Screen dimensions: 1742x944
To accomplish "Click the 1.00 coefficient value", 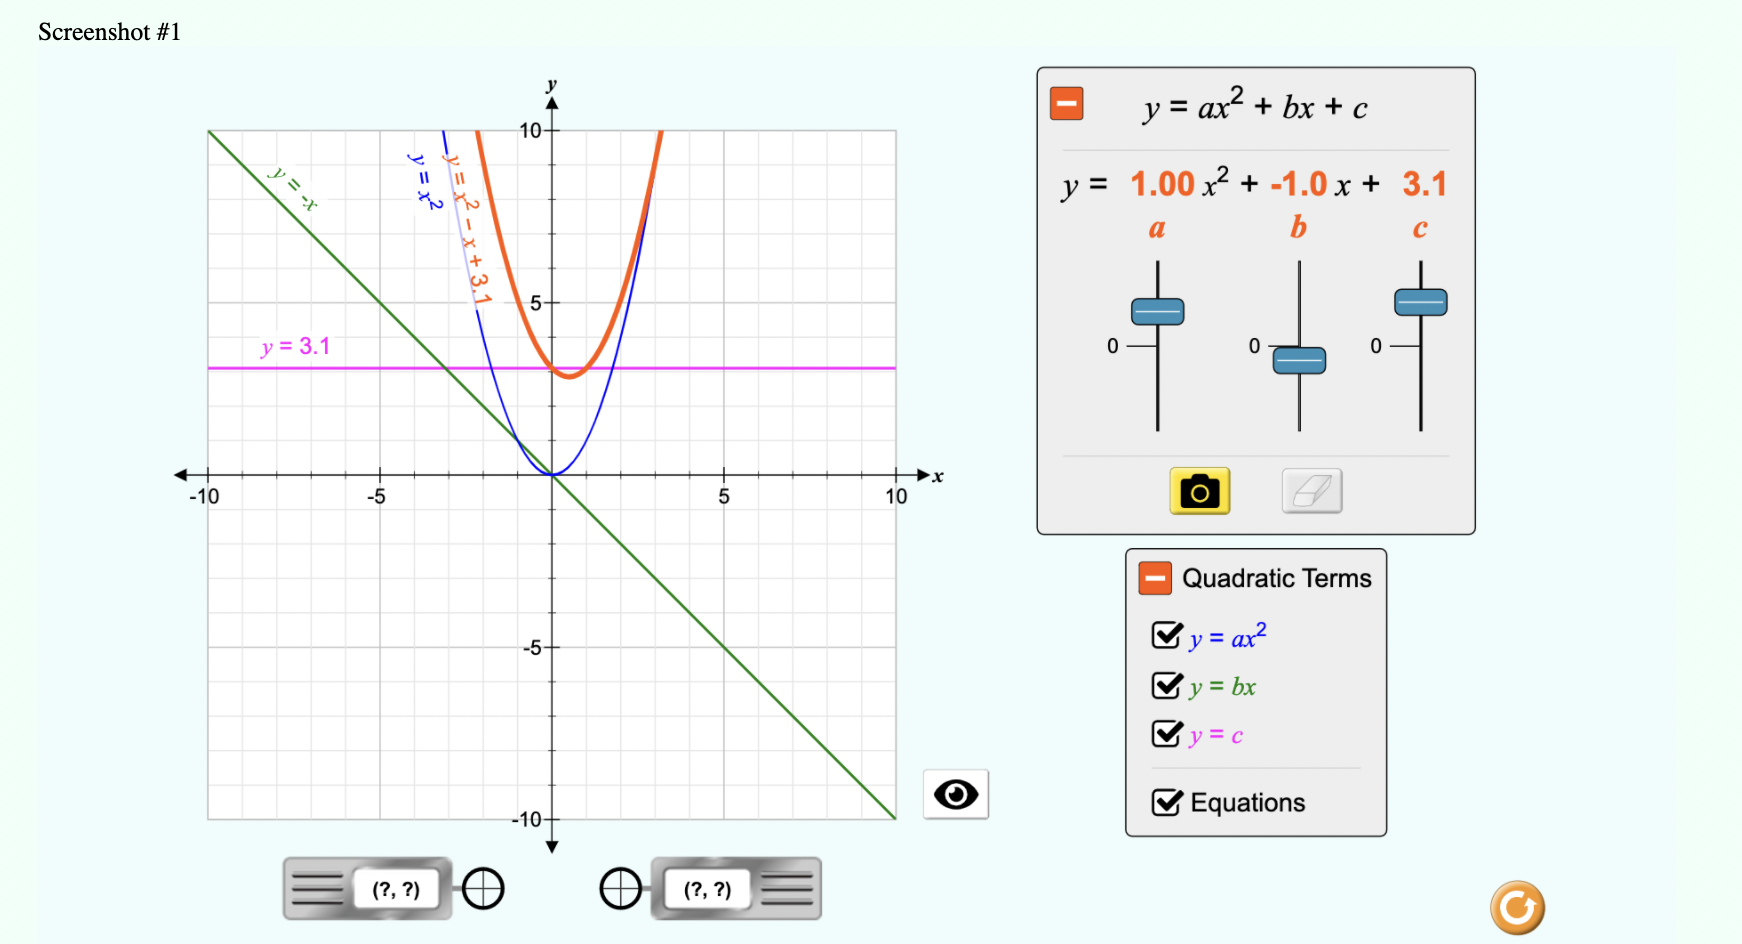I will click(1163, 184).
